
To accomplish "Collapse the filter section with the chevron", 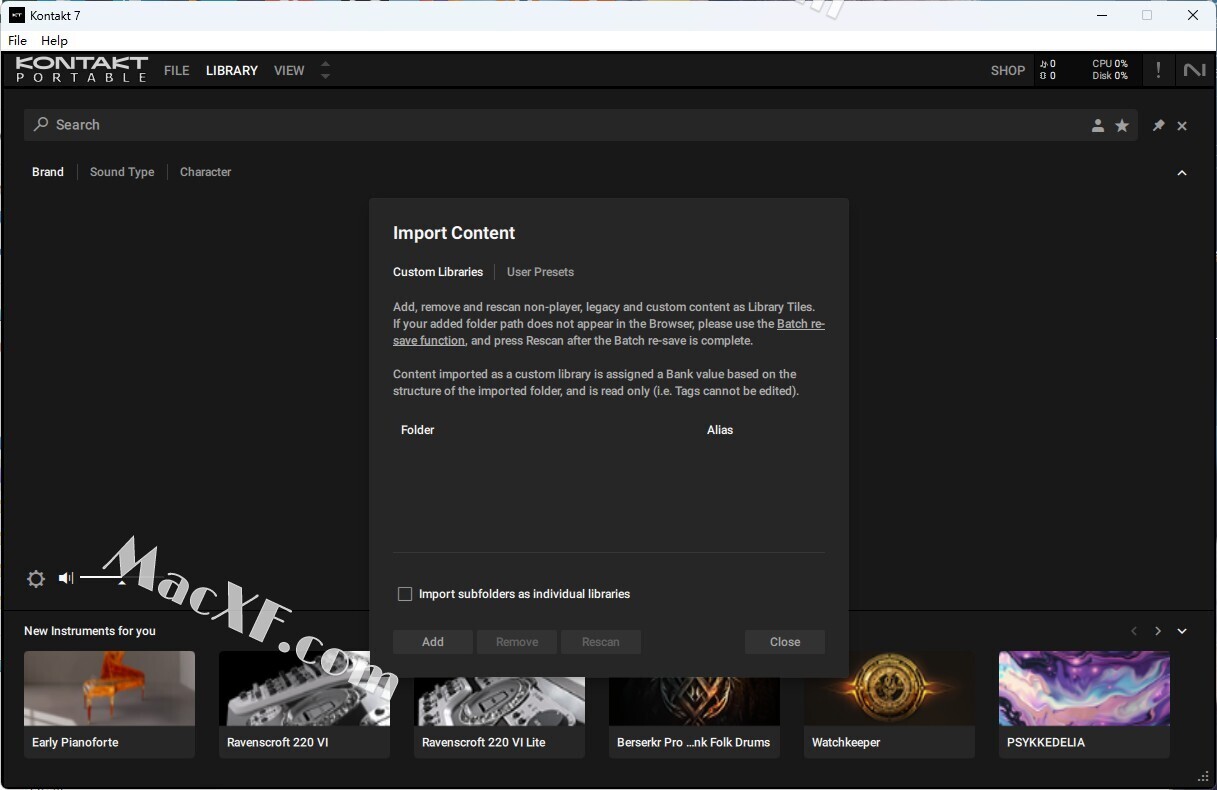I will pos(1182,173).
